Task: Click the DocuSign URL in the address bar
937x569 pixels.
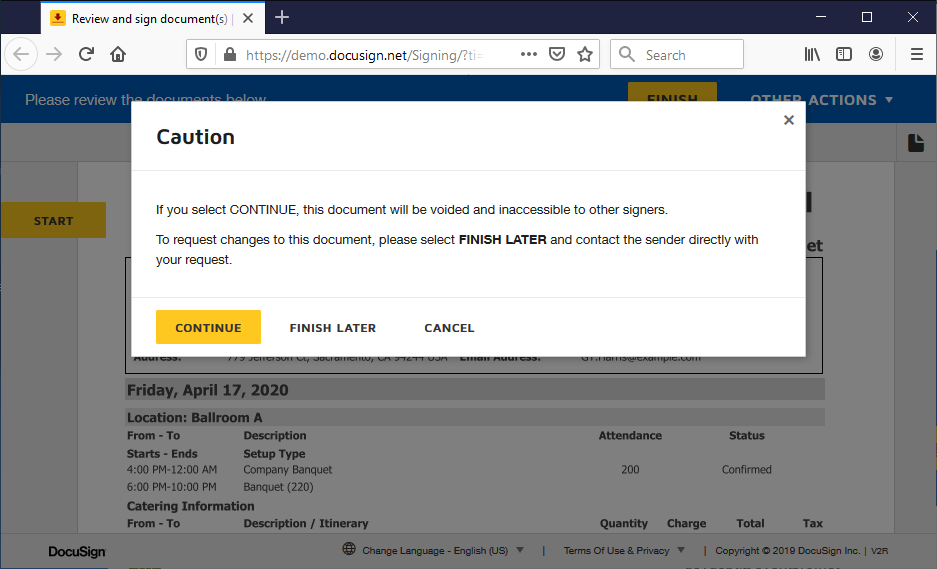Action: coord(365,55)
